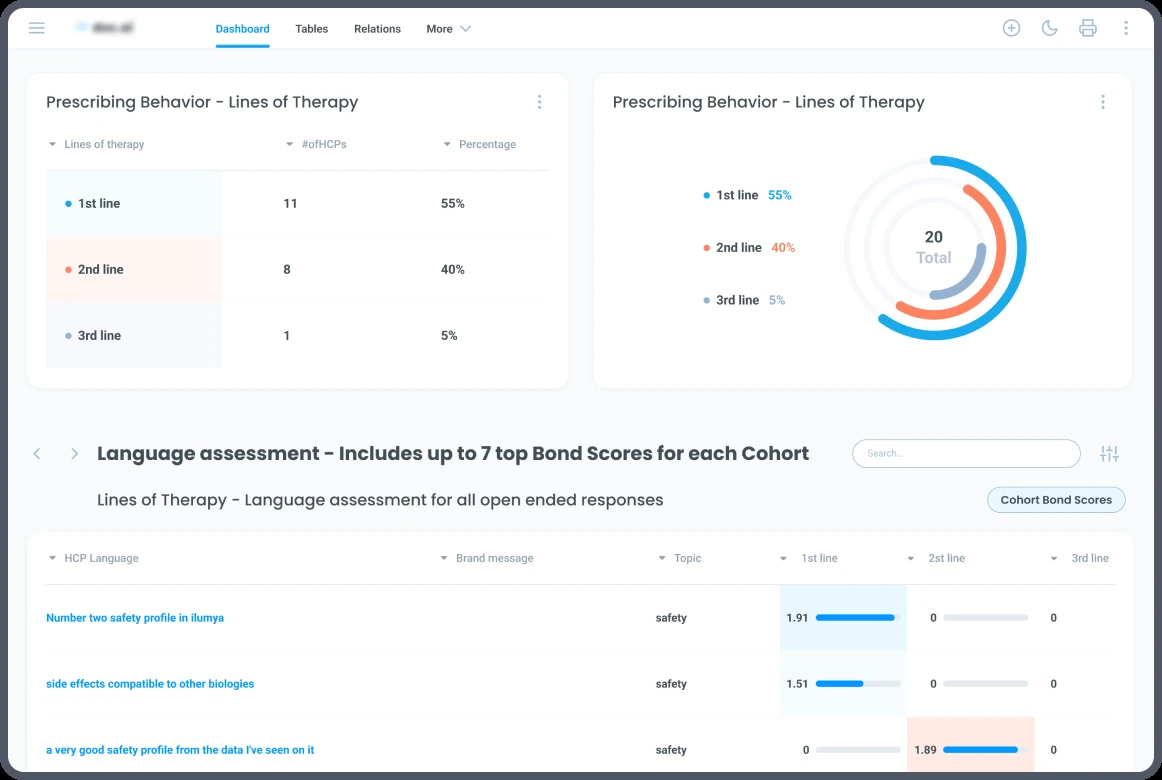Viewport: 1162px width, 780px height.
Task: Click 3rd line 5% chart legend
Action: tap(744, 300)
